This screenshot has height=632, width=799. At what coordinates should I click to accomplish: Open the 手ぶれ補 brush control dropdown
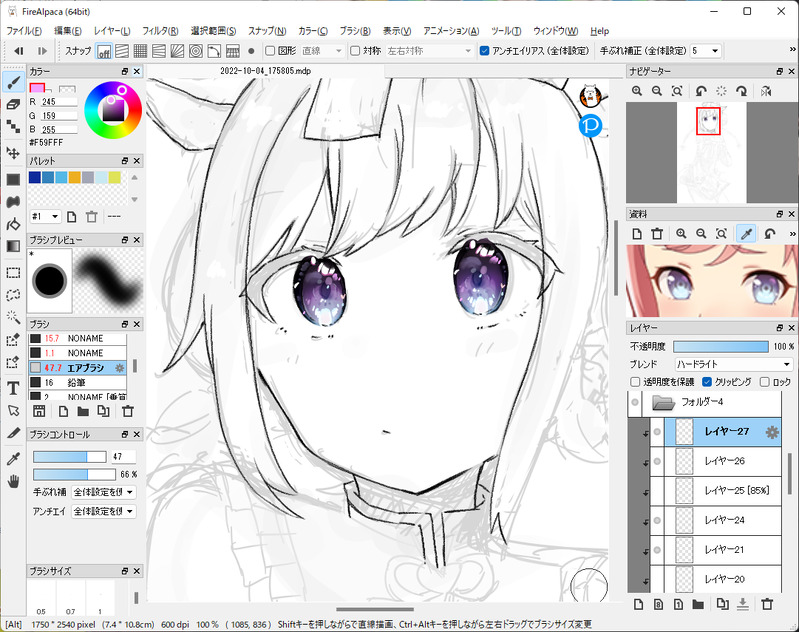click(103, 492)
